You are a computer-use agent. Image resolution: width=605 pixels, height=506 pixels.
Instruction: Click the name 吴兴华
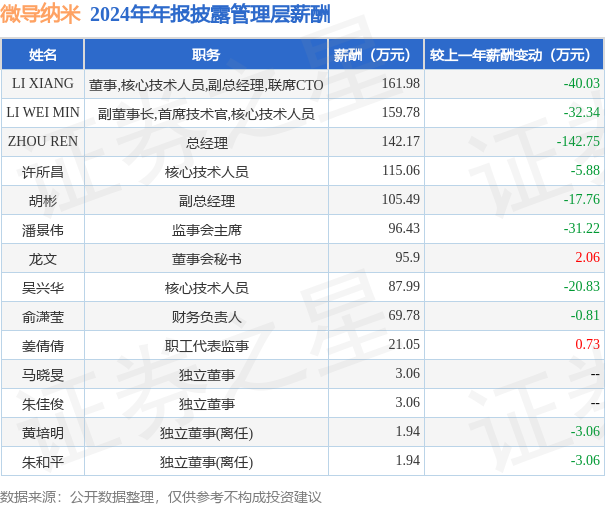(43, 288)
